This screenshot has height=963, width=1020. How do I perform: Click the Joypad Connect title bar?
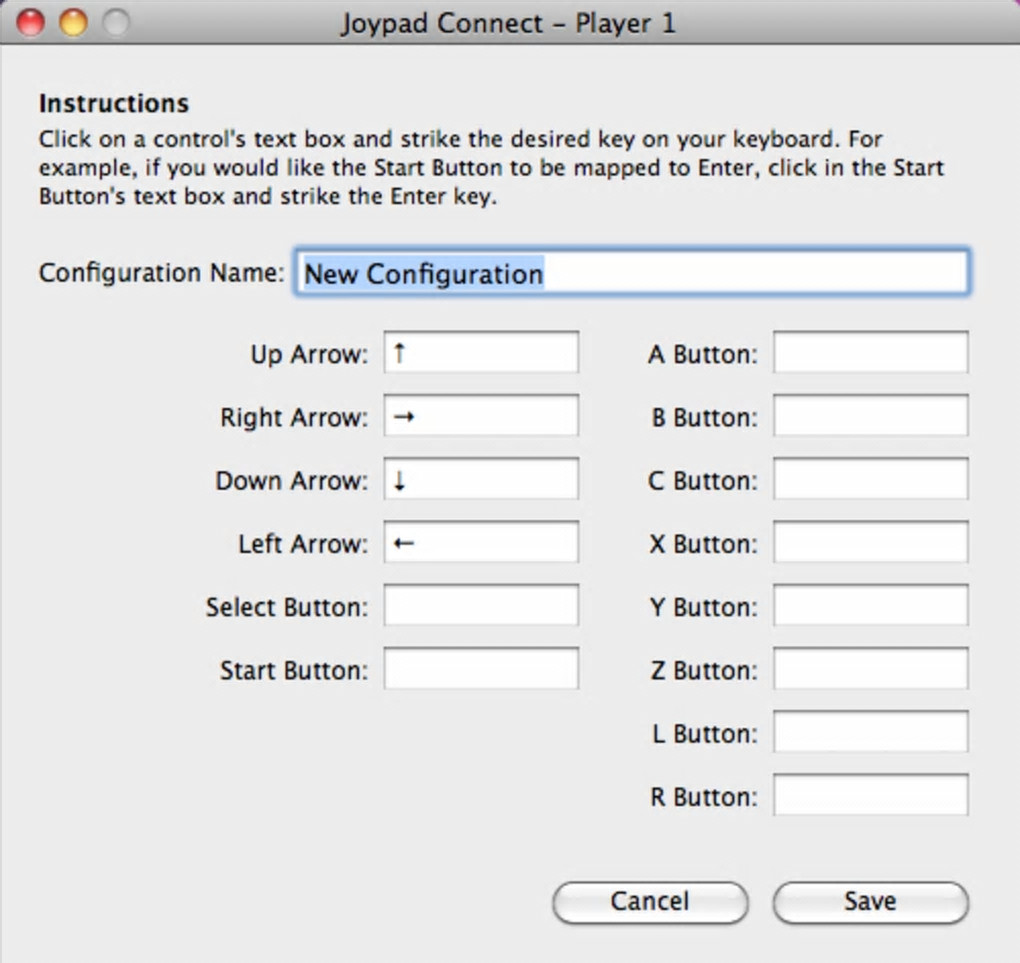(x=508, y=22)
